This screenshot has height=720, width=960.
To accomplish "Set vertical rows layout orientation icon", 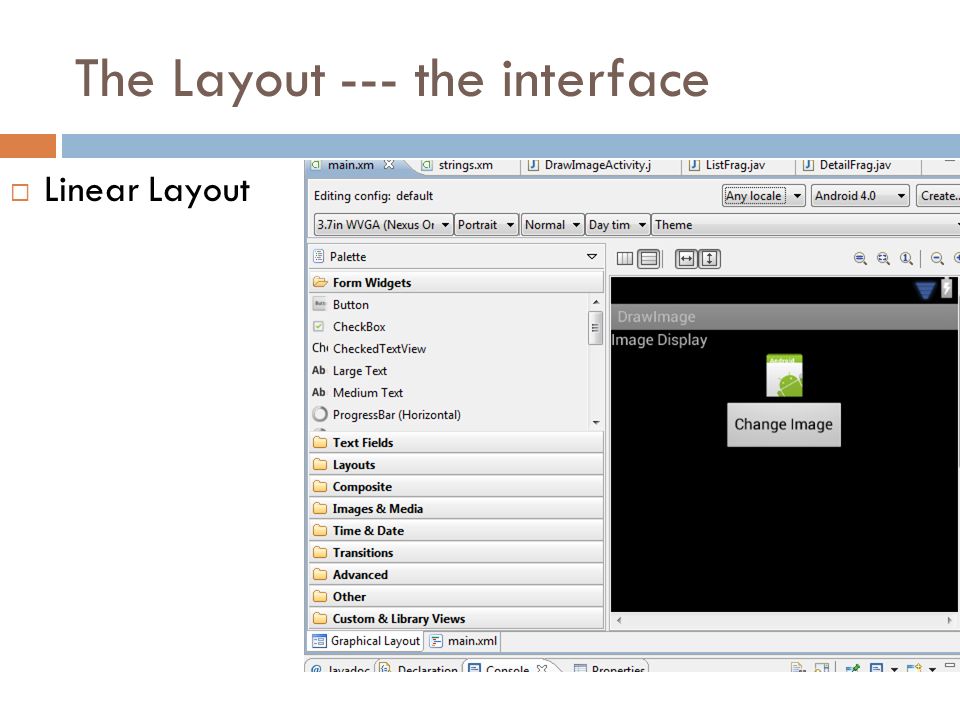I will tap(648, 258).
